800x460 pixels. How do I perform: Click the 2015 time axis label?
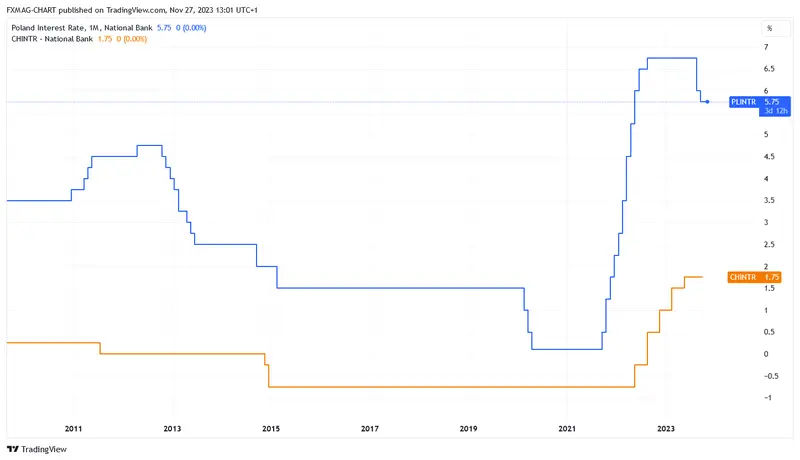[270, 428]
